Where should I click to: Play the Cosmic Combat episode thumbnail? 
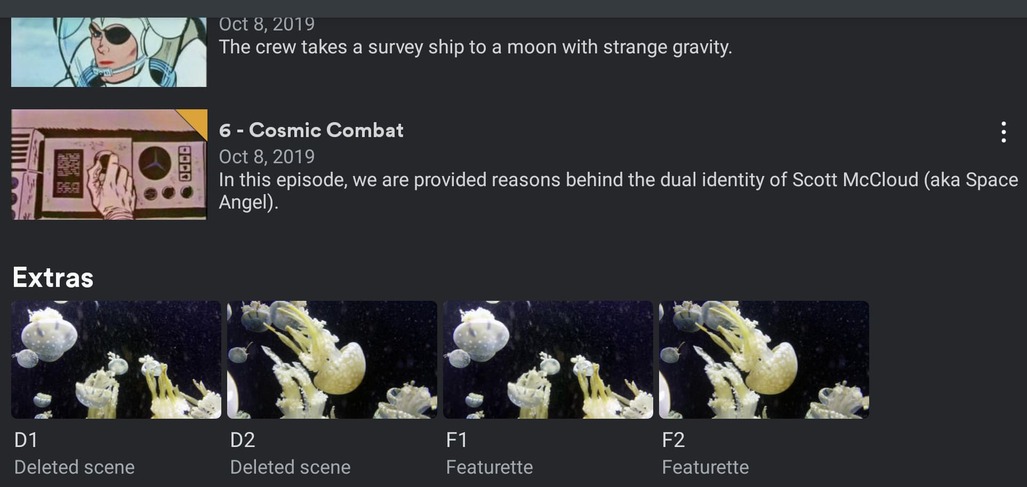click(x=109, y=165)
